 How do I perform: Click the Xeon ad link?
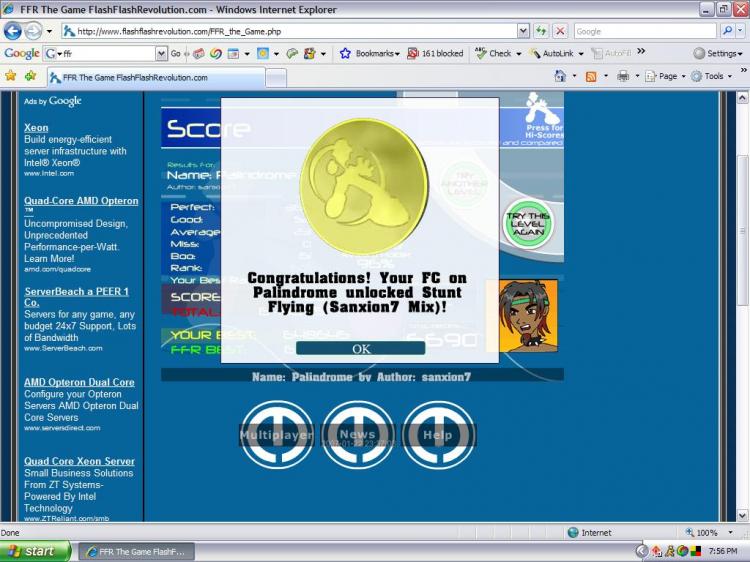click(x=36, y=128)
